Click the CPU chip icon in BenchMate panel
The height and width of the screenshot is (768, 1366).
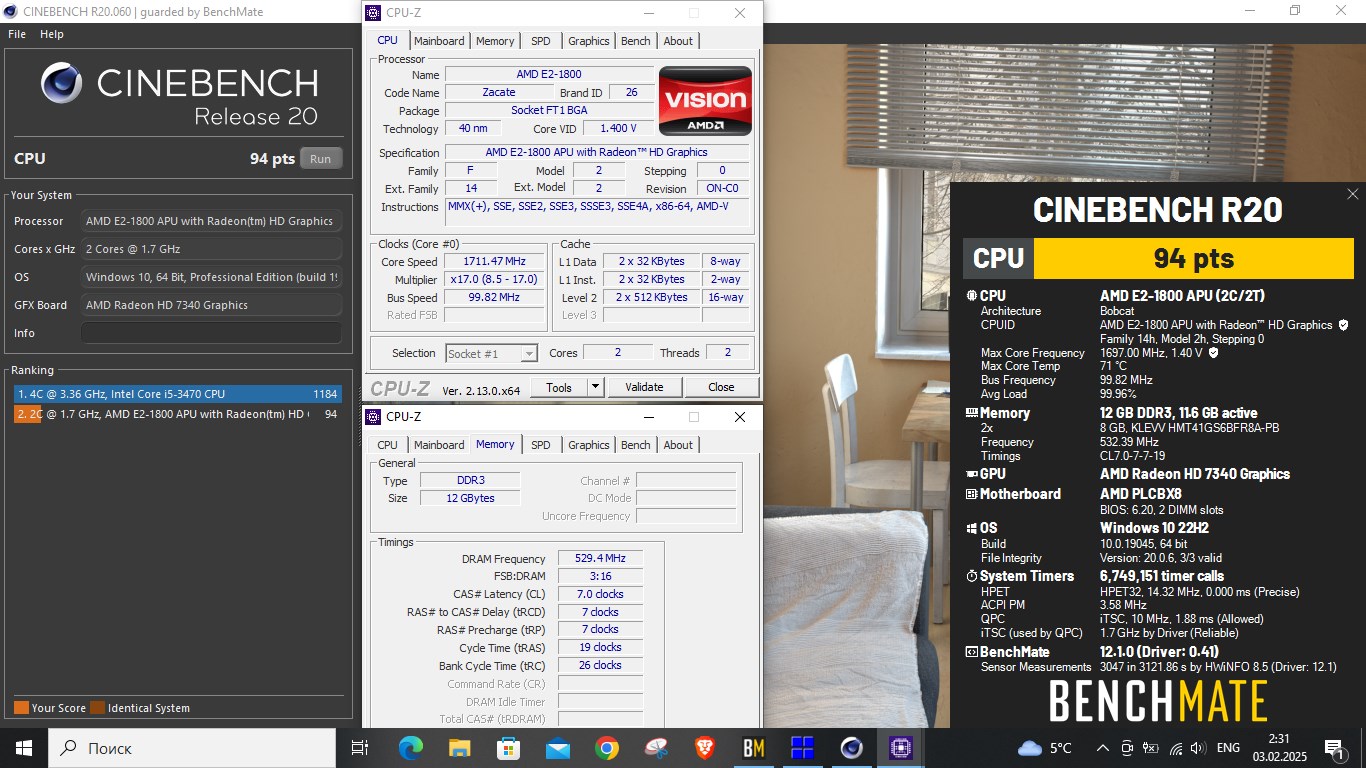tap(971, 296)
